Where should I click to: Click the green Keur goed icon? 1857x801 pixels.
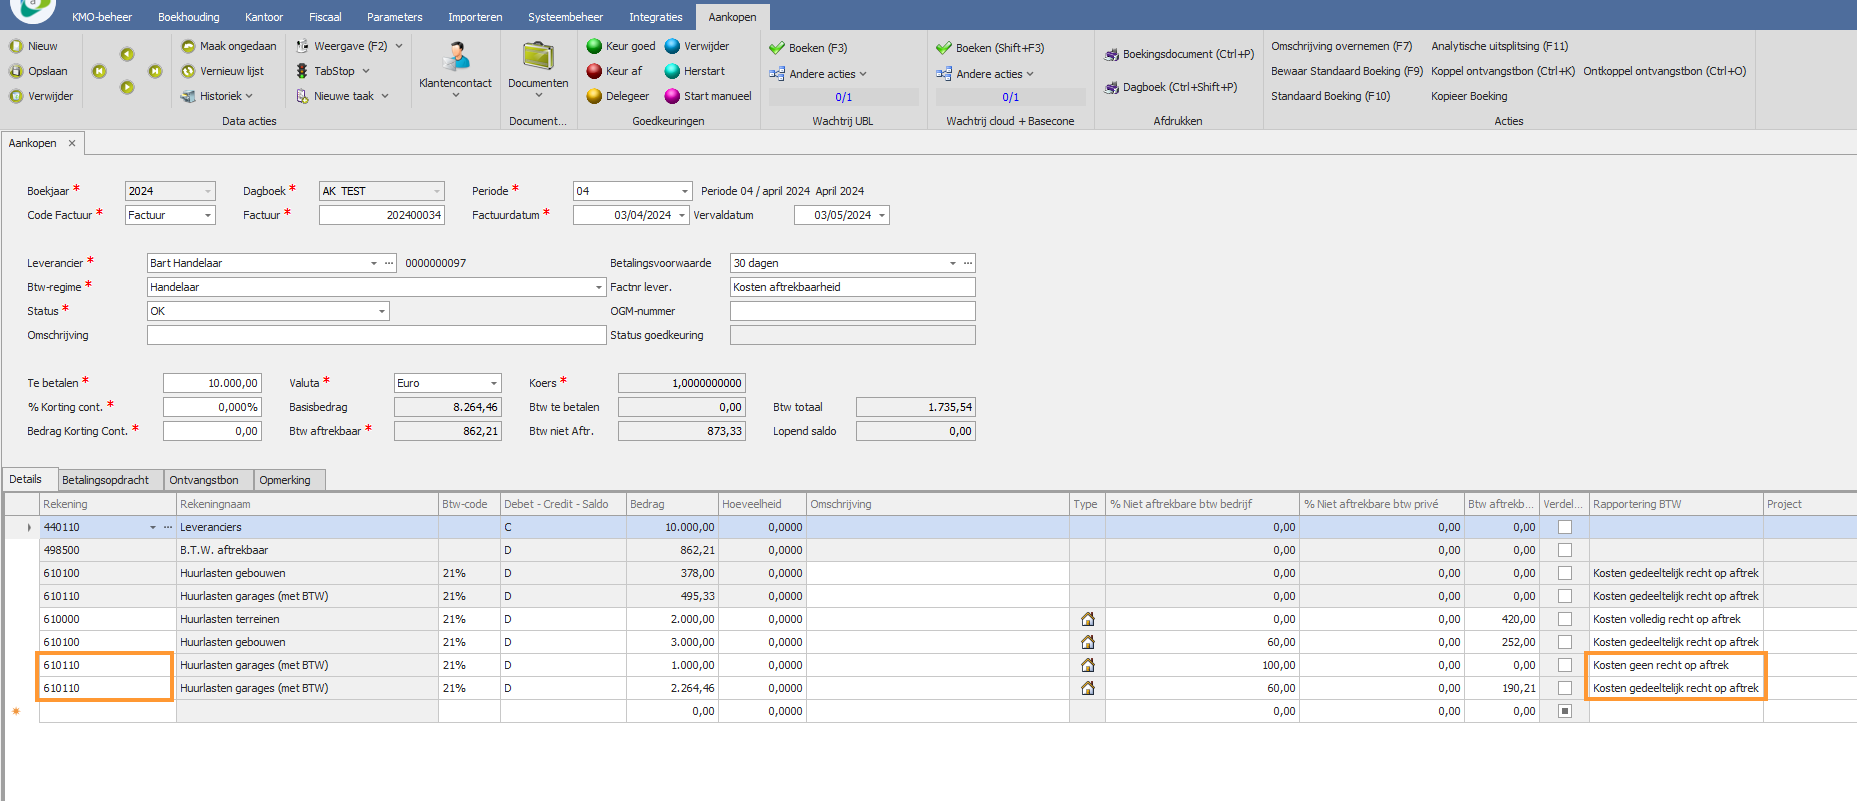(x=594, y=46)
